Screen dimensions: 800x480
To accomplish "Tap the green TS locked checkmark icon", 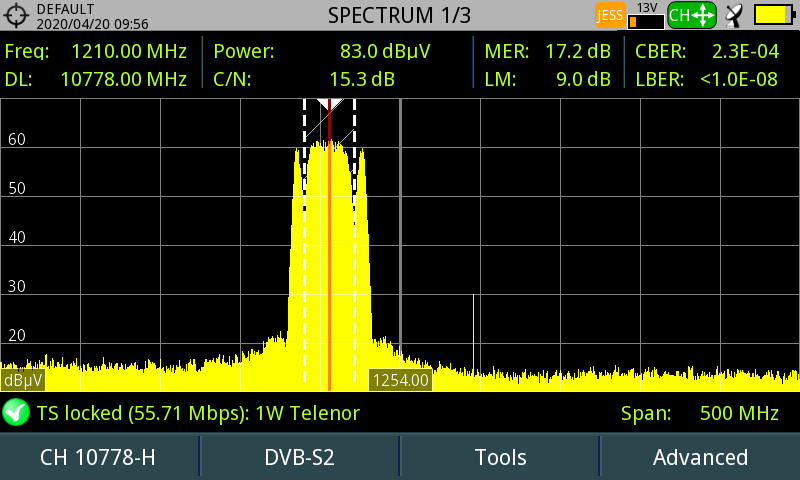I will [x=16, y=412].
